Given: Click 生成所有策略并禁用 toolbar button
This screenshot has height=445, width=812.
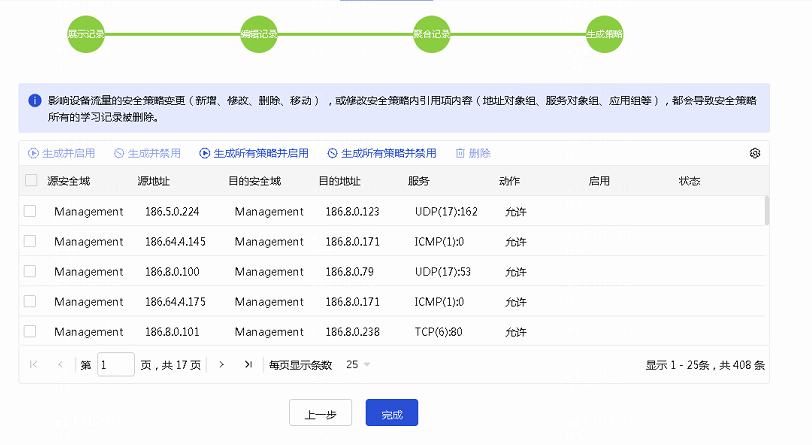Looking at the screenshot, I should click(382, 153).
